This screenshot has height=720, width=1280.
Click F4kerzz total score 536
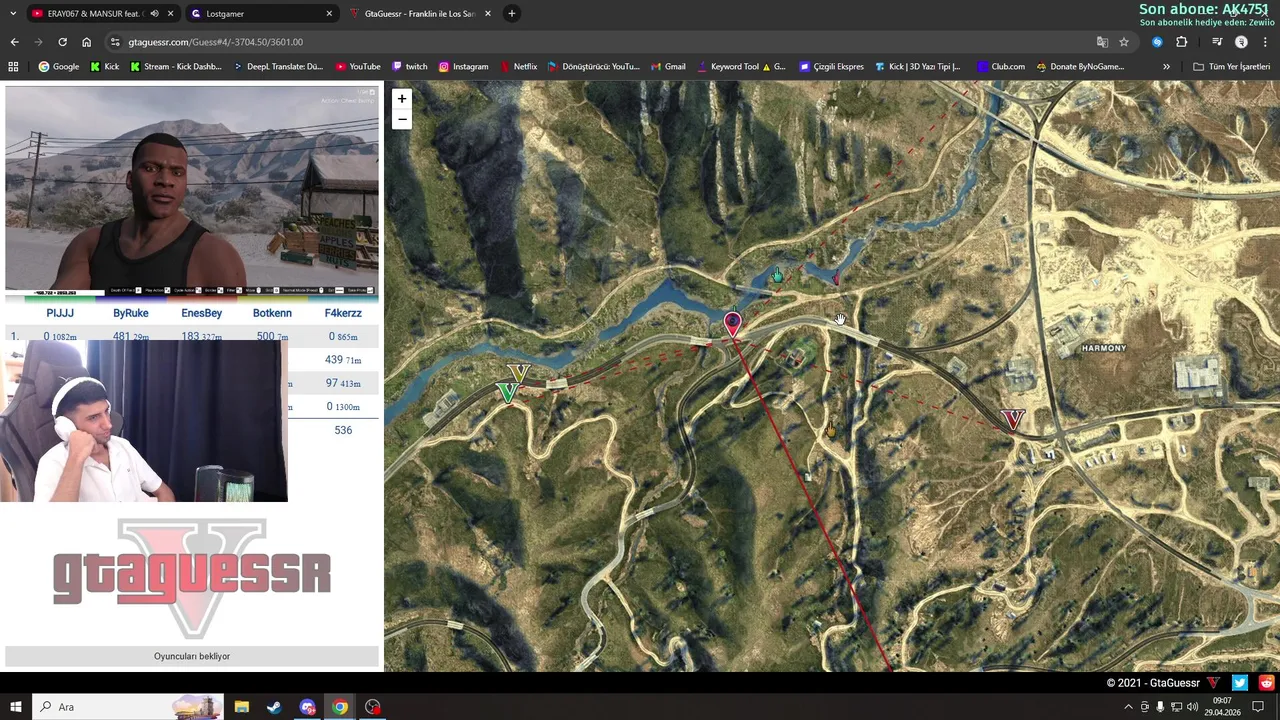343,430
